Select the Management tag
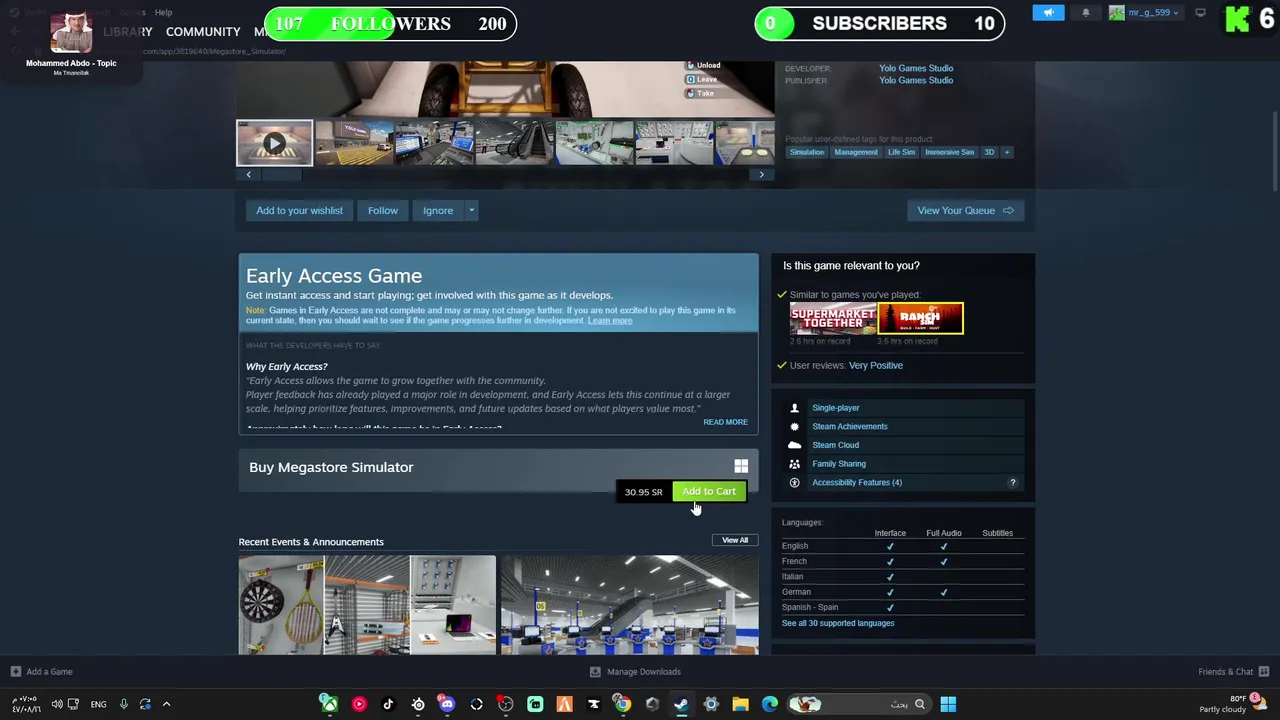Viewport: 1280px width, 720px height. [x=856, y=152]
